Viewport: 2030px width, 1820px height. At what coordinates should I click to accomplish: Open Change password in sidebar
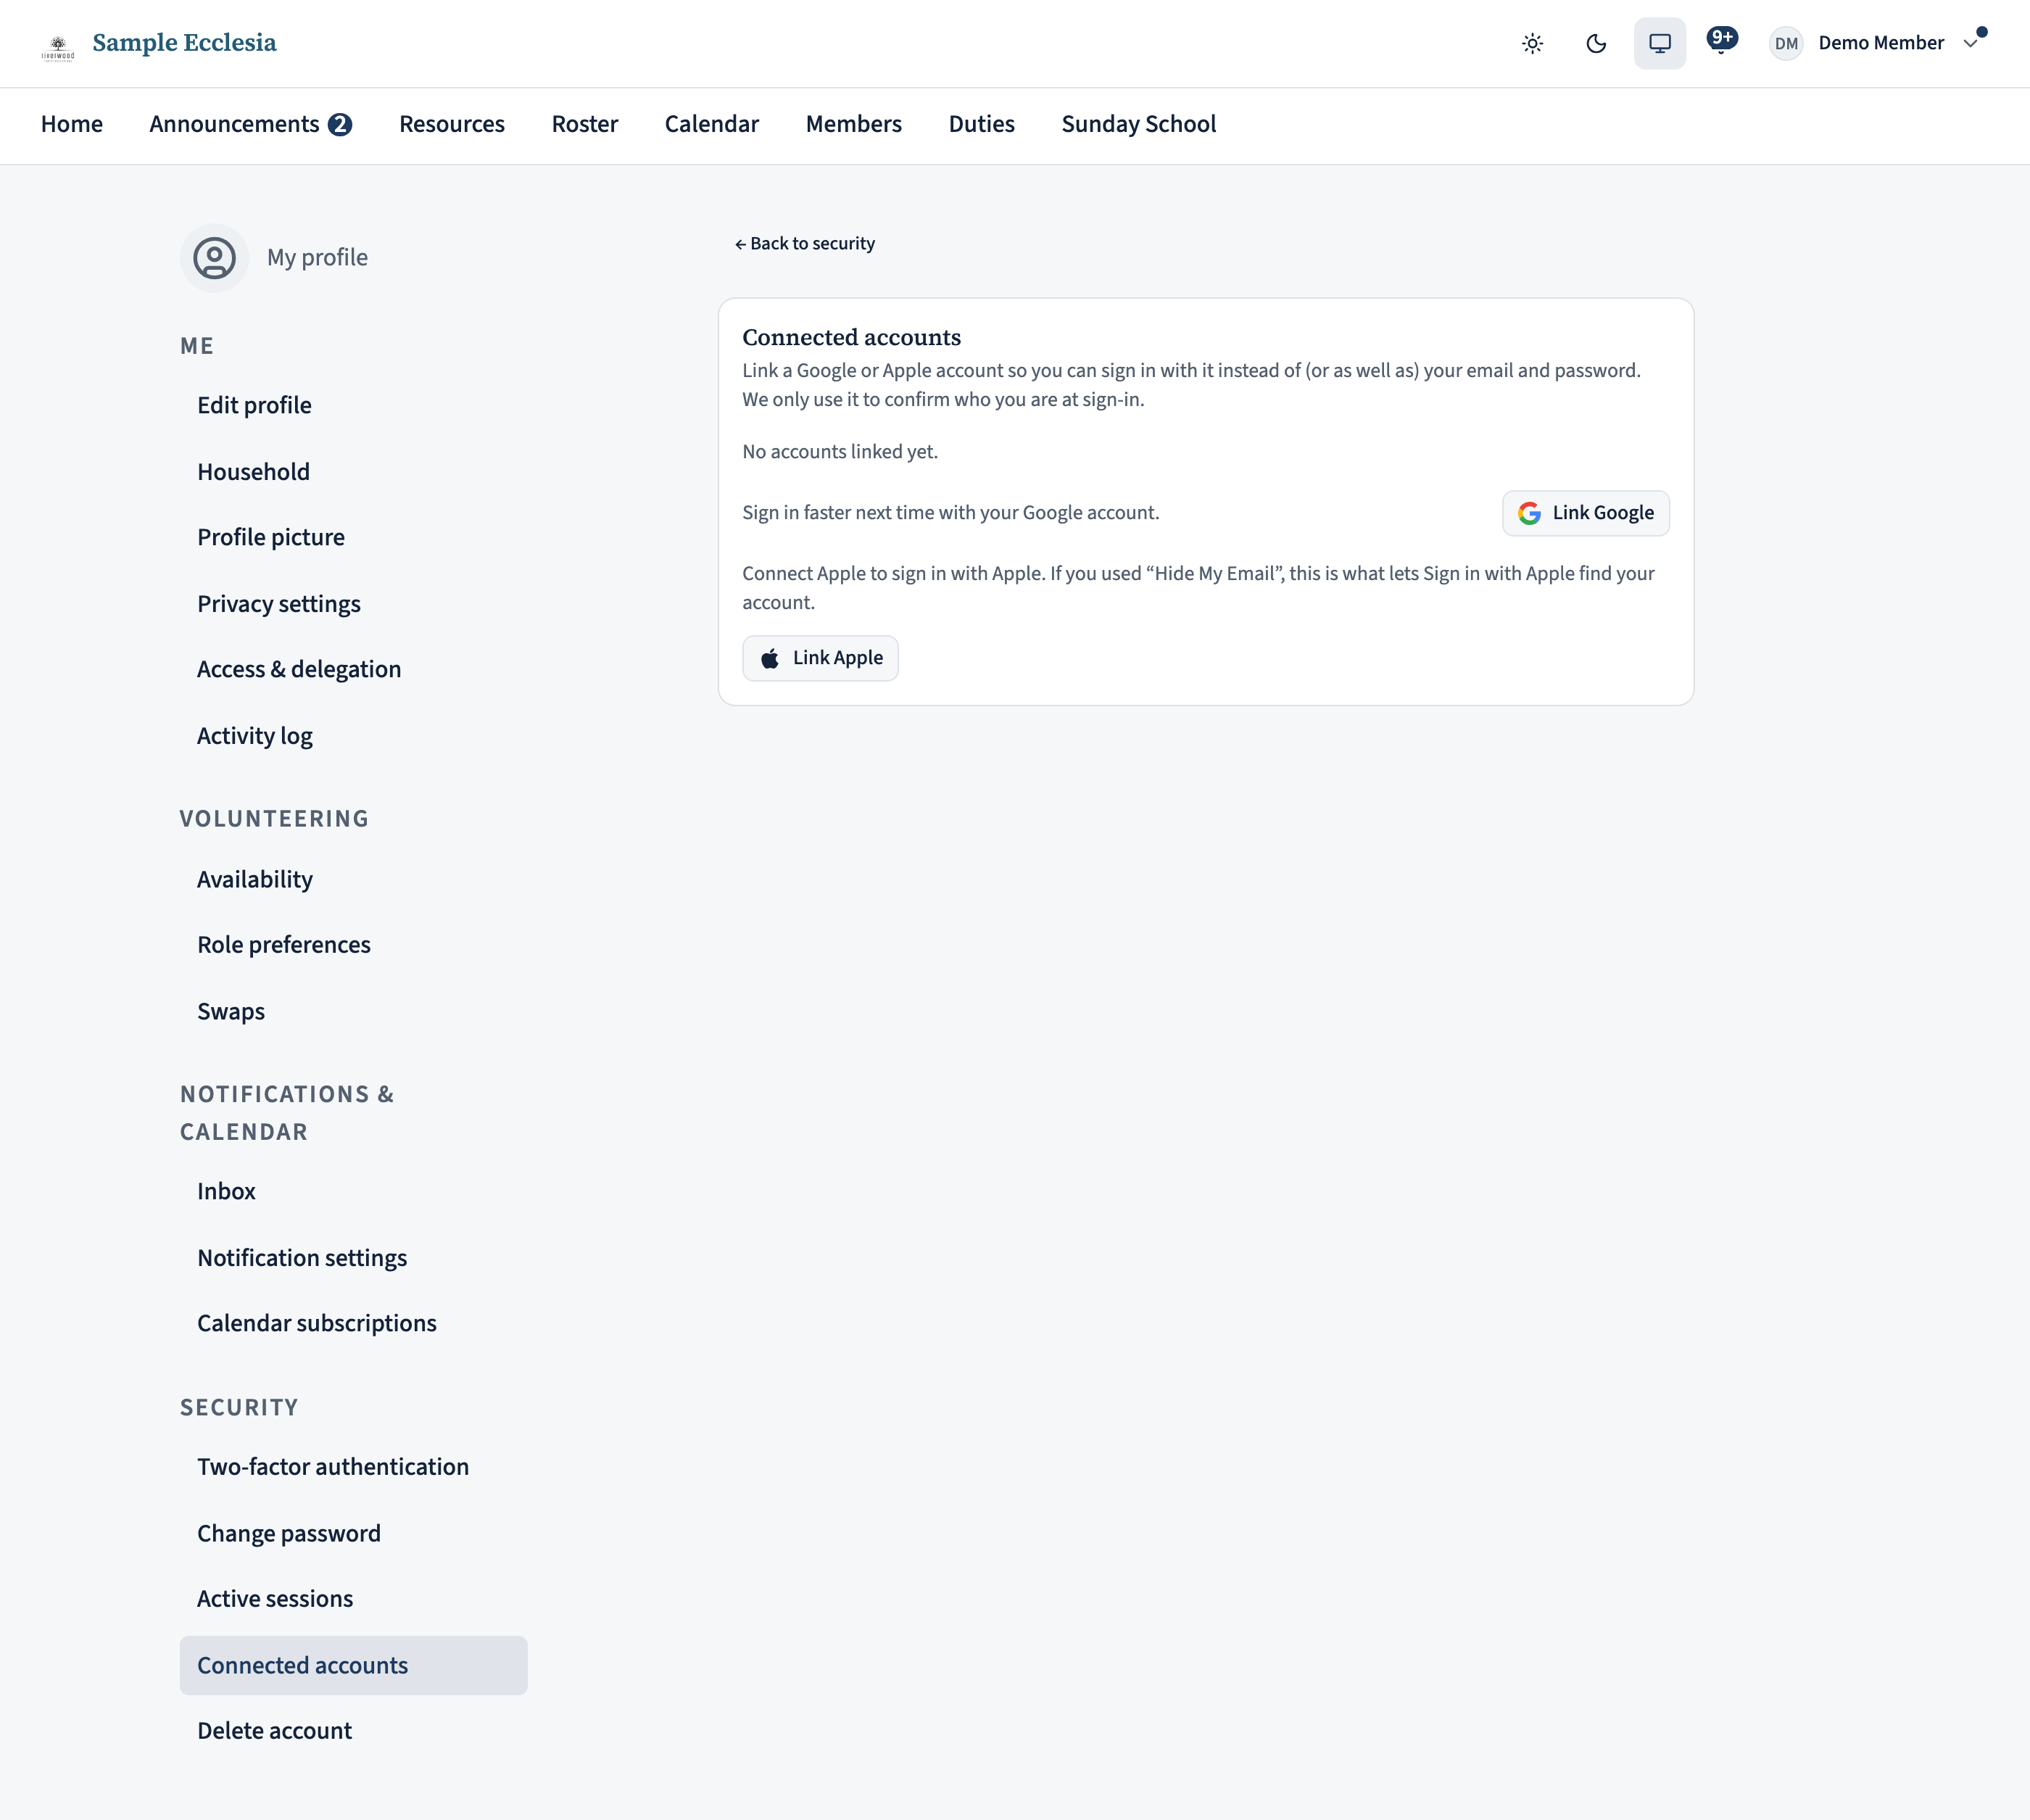pyautogui.click(x=353, y=1533)
